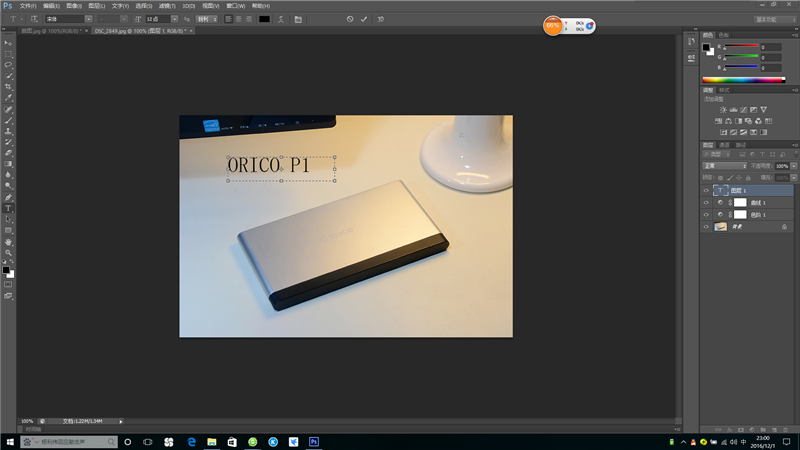The image size is (800, 450).
Task: Select the Crop tool
Action: click(x=8, y=87)
